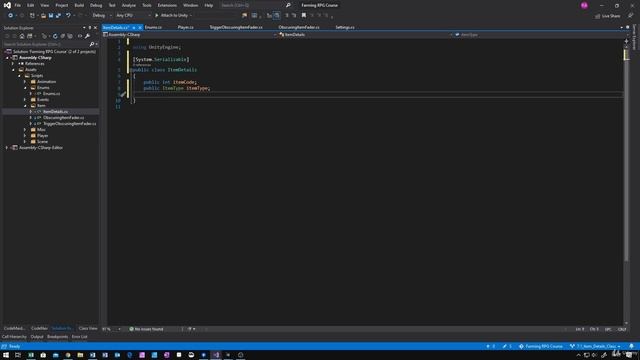640x360 pixels.
Task: Open the Window menu
Action: click(x=190, y=5)
